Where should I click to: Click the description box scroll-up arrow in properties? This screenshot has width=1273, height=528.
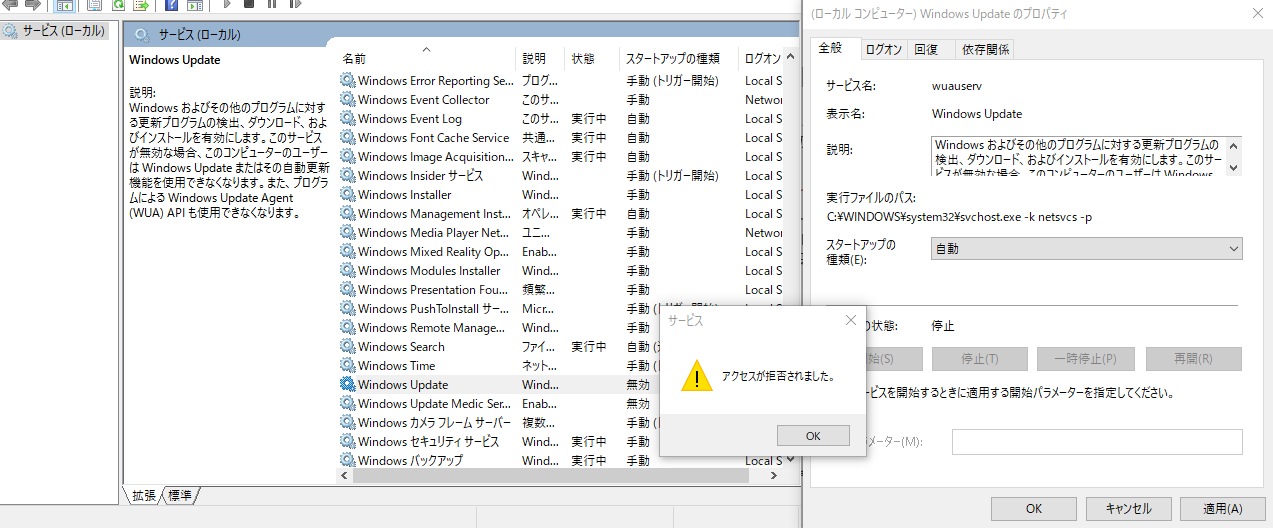(x=1234, y=145)
